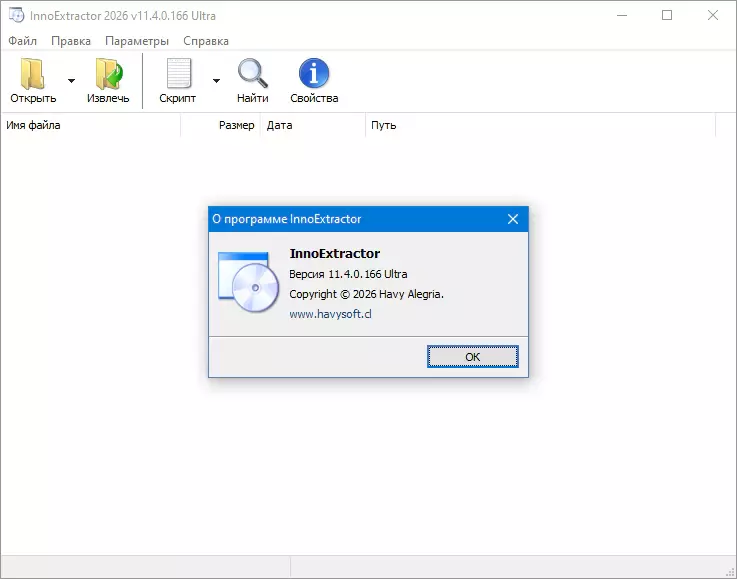Screen dimensions: 737x579
Task: Click the Свойства info icon
Action: [314, 73]
